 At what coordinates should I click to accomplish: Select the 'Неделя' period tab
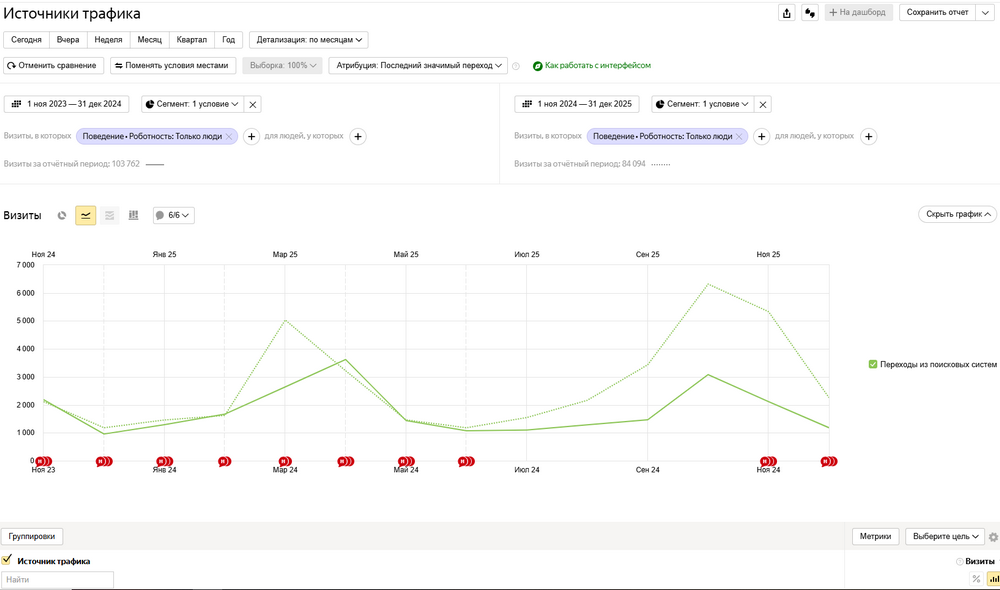click(x=108, y=40)
